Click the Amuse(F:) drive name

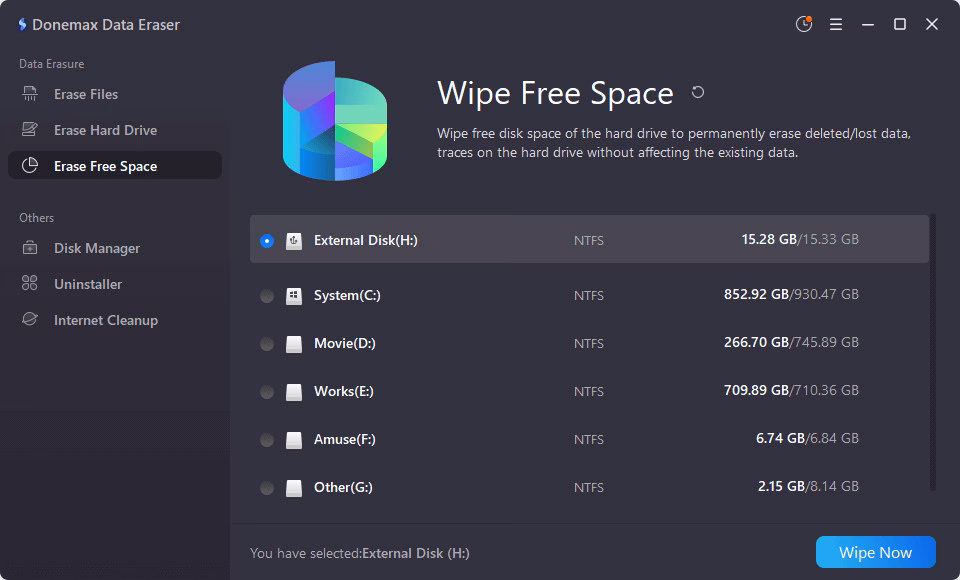tap(345, 439)
